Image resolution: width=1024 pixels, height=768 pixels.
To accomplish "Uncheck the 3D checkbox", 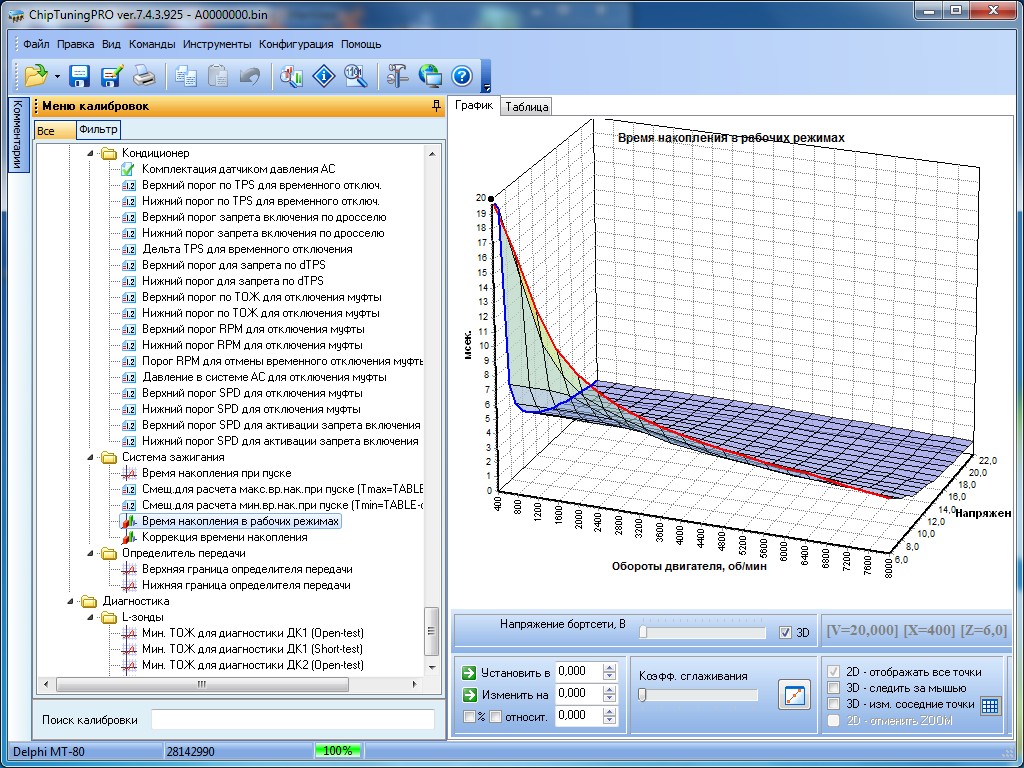I will (x=785, y=632).
